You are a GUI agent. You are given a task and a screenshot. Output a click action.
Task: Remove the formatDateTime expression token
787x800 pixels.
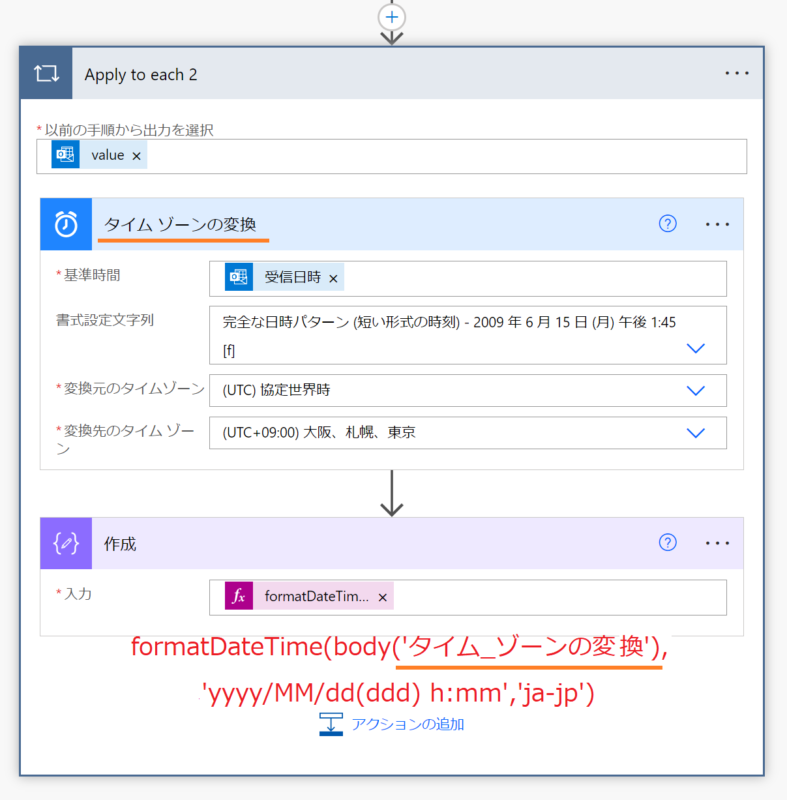pos(382,596)
